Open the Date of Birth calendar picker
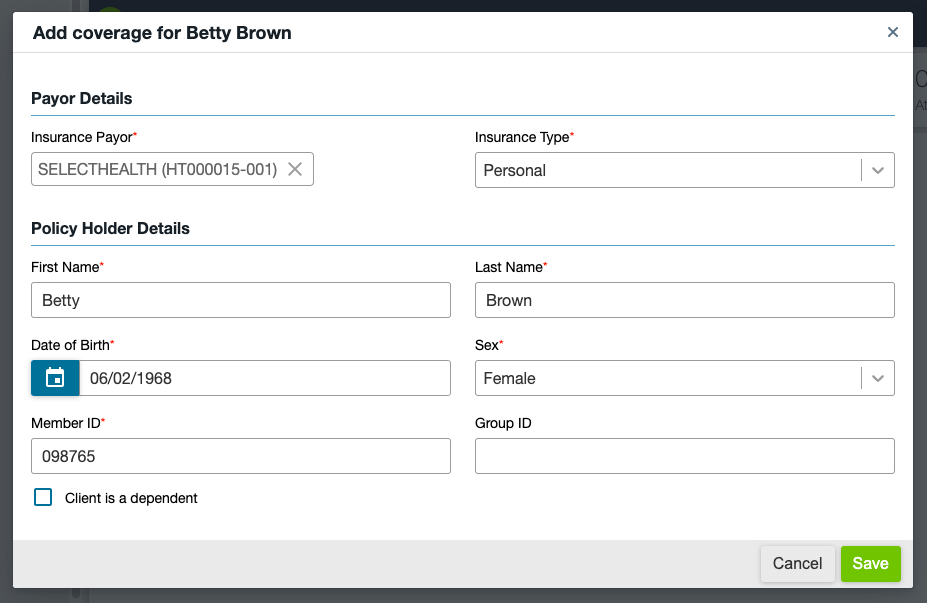Image resolution: width=927 pixels, height=603 pixels. click(55, 378)
